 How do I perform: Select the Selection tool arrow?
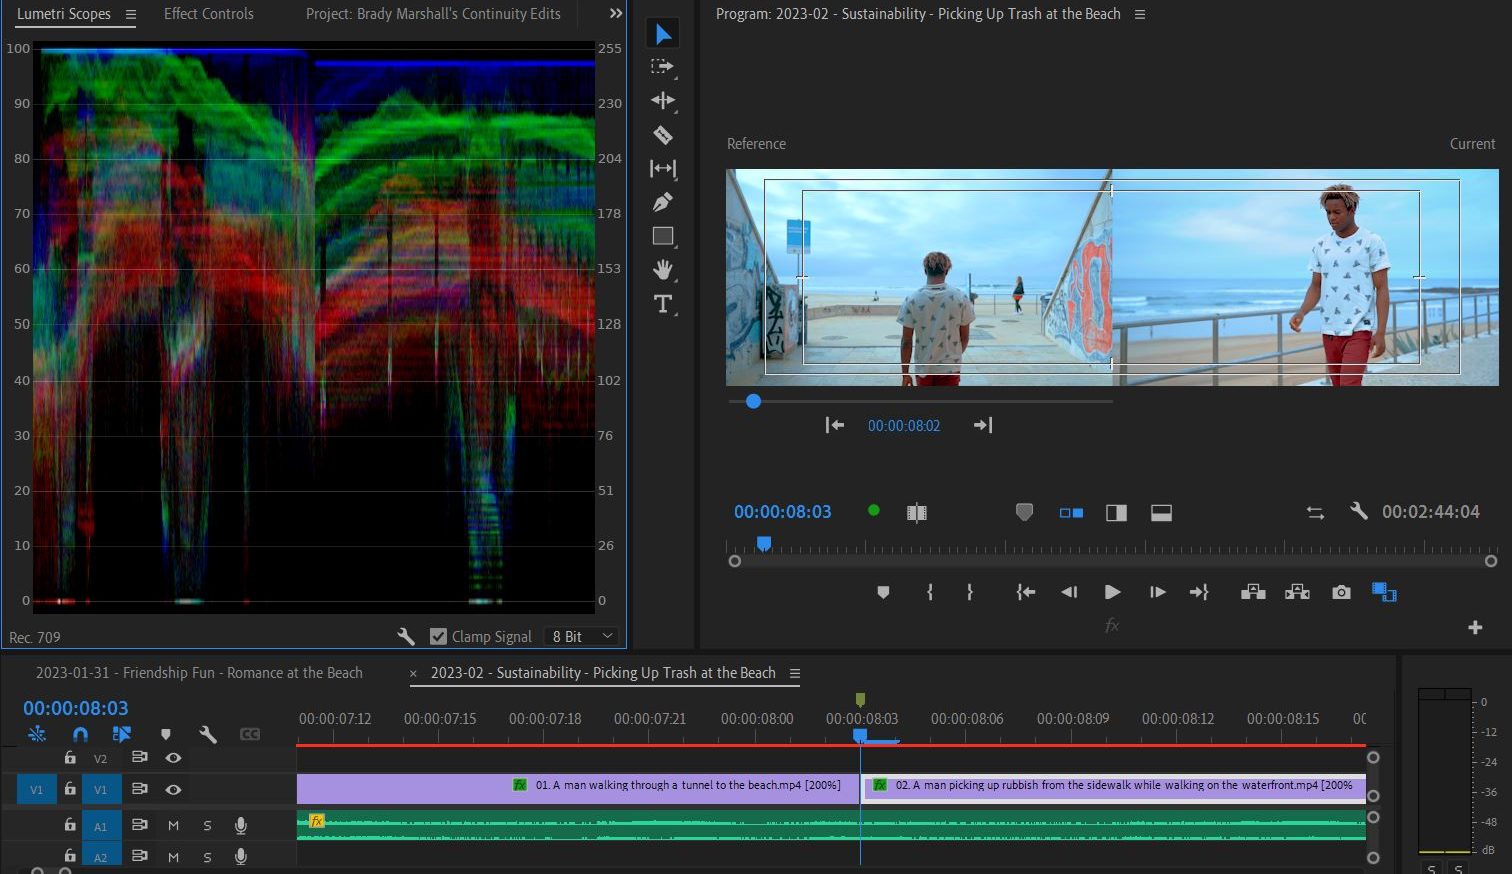pos(663,34)
